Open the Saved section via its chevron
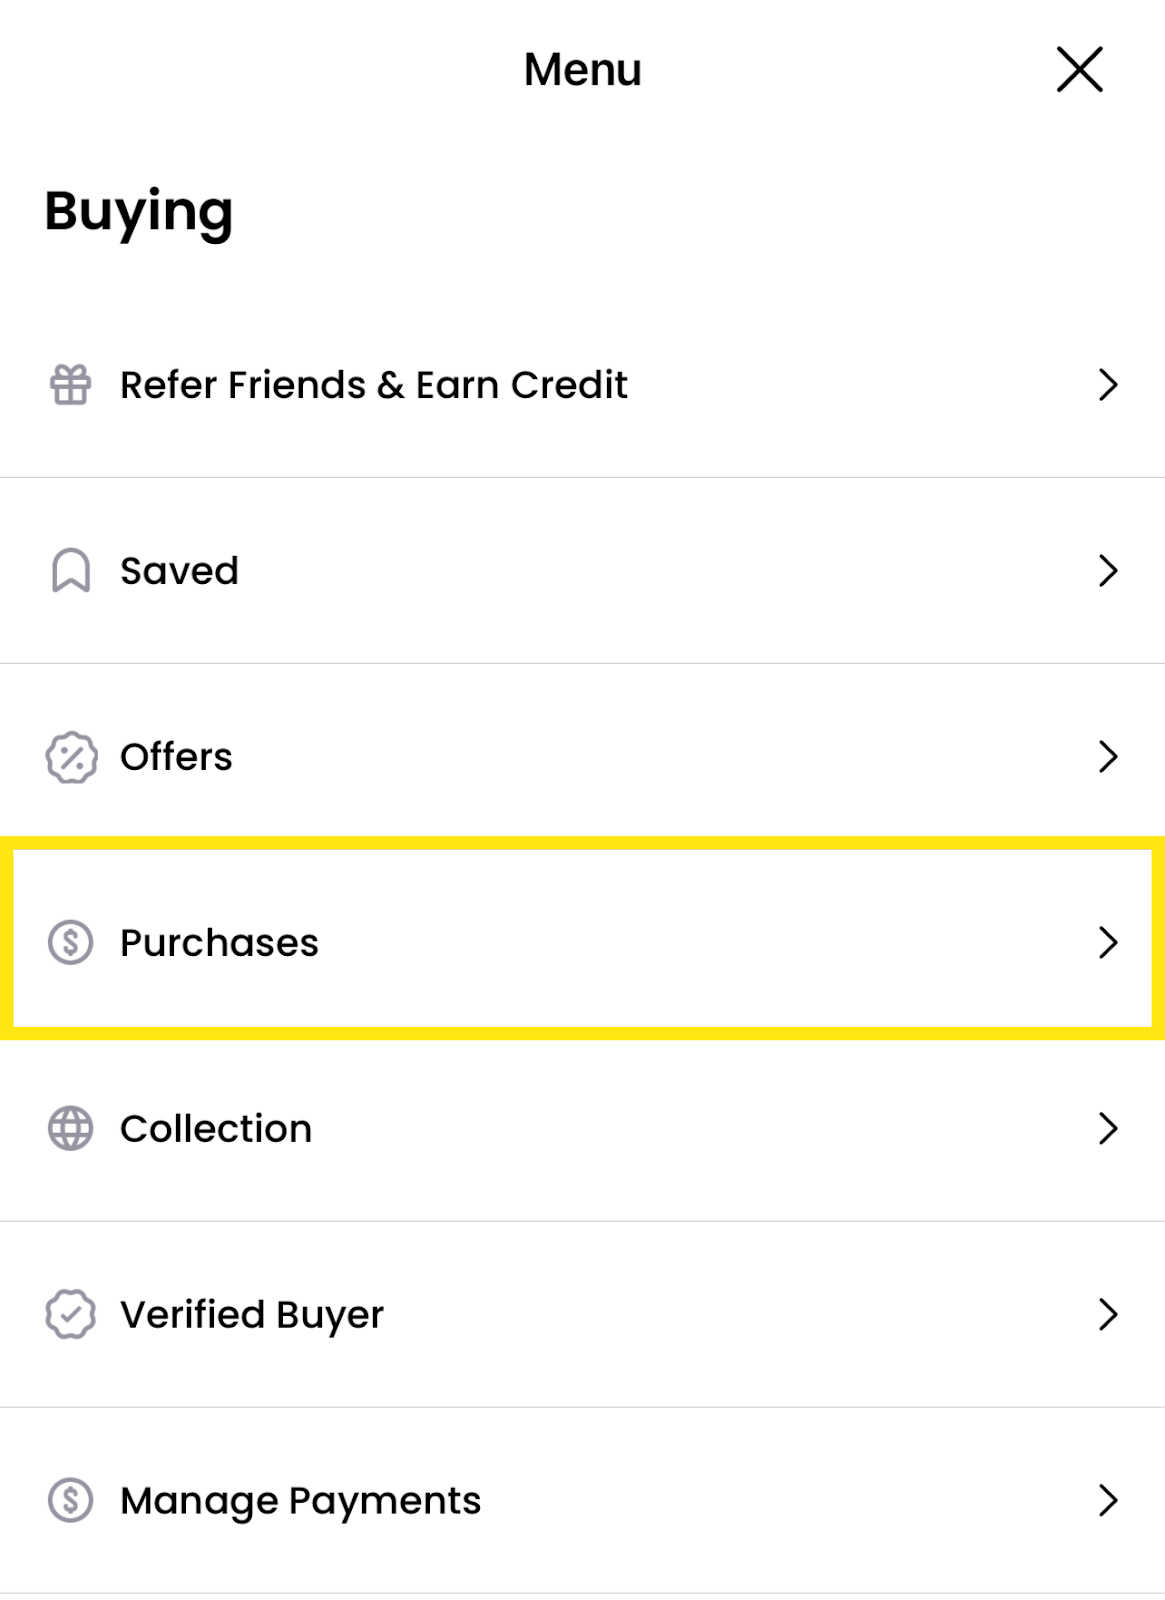 click(x=1108, y=571)
